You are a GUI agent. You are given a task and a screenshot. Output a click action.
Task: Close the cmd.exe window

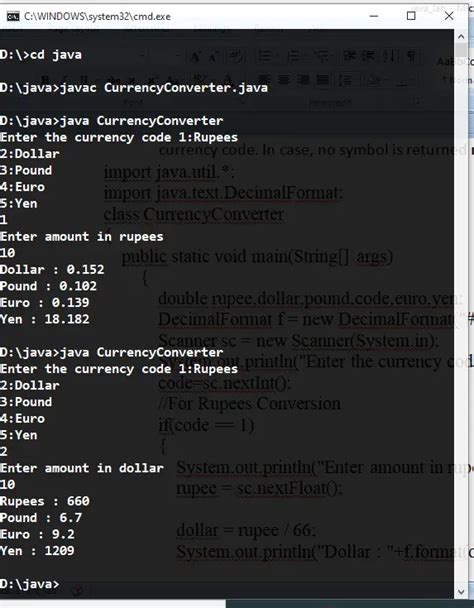coord(449,16)
